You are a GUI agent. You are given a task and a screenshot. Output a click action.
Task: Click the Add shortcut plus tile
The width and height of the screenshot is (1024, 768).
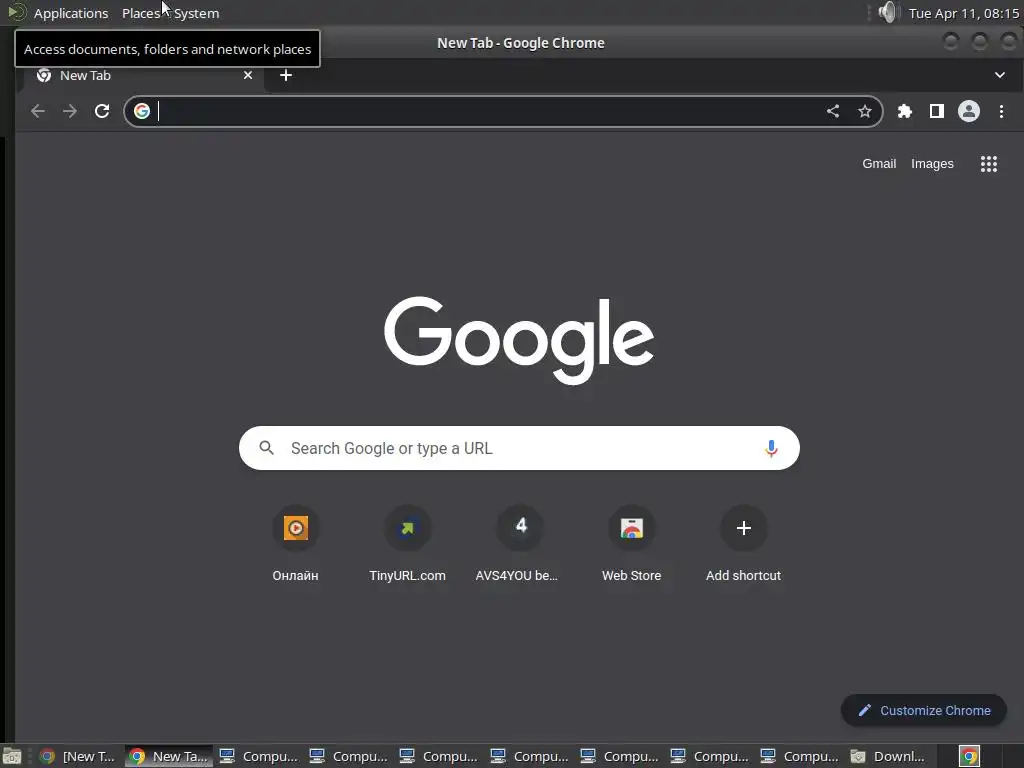pyautogui.click(x=743, y=545)
